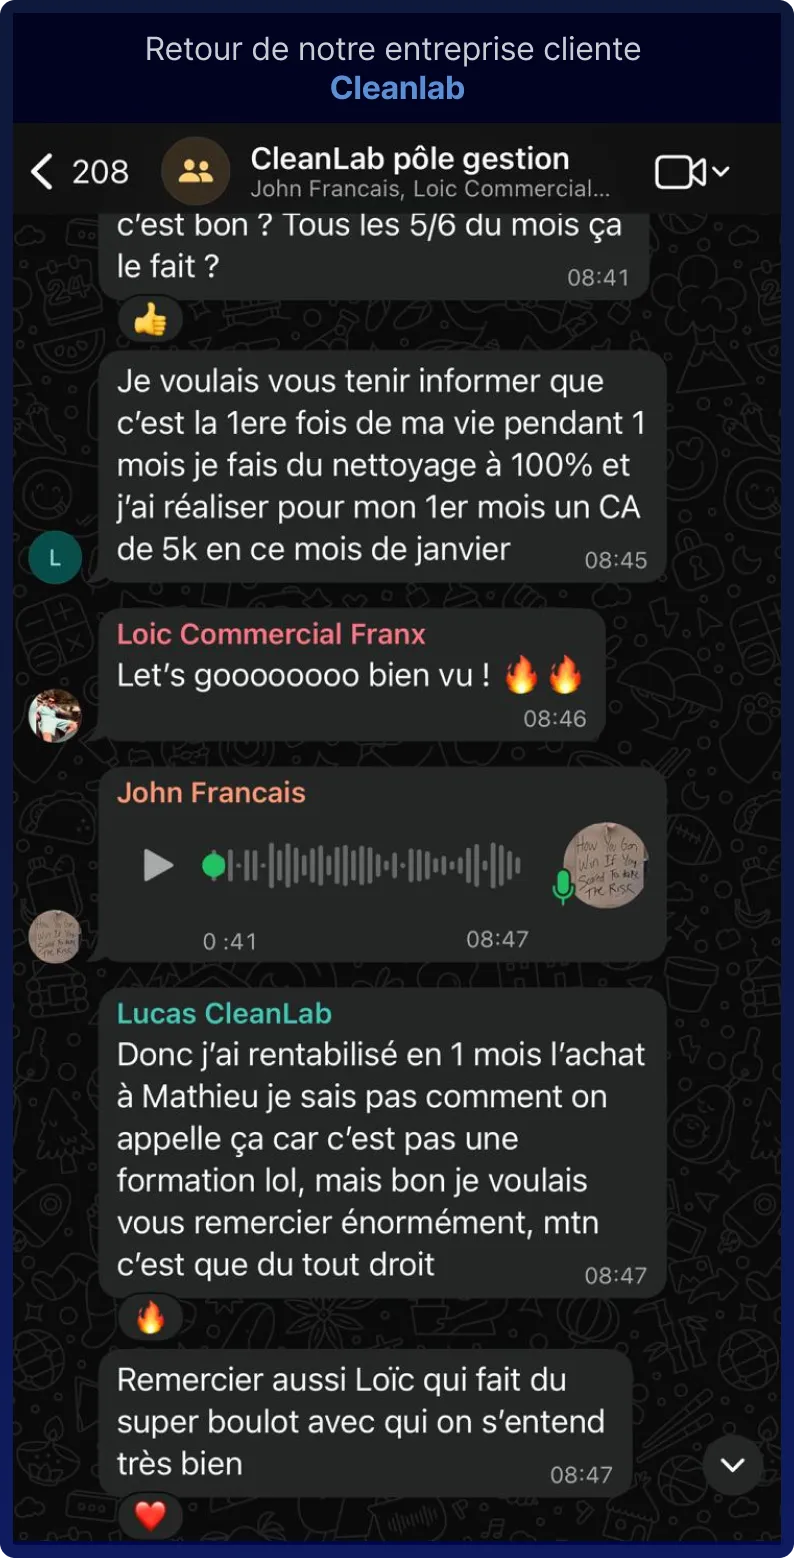The image size is (794, 1558).
Task: Tap the fire reaction under Lucas's message
Action: point(150,1318)
